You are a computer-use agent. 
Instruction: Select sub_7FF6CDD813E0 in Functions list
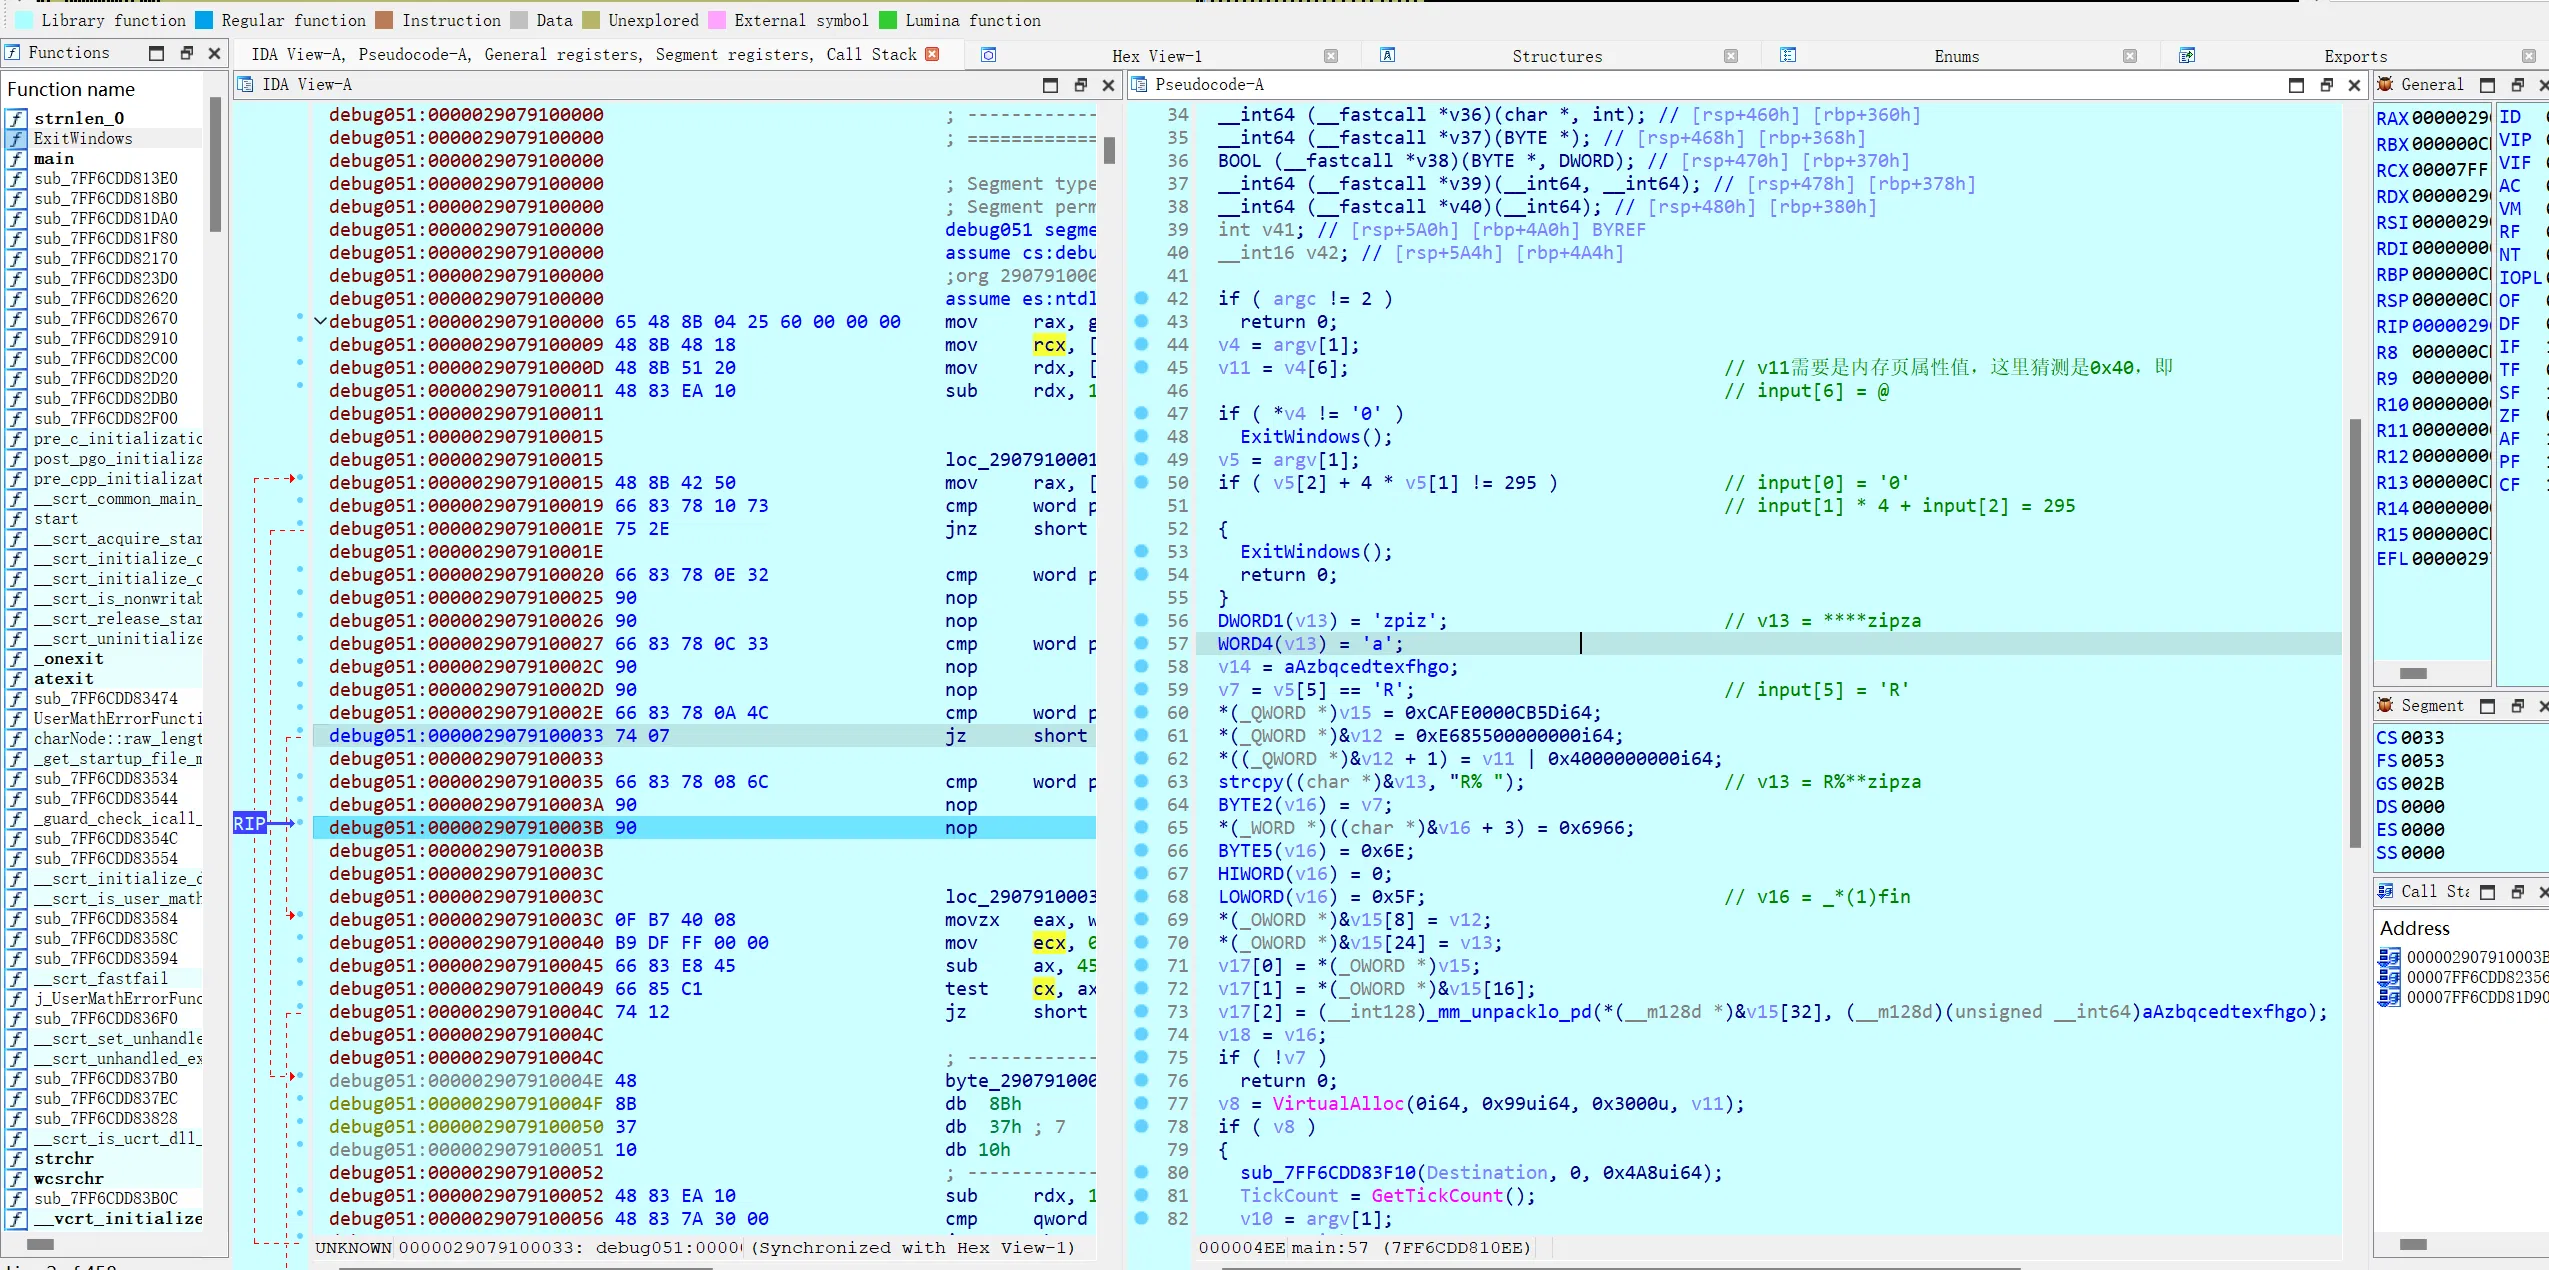coord(106,178)
